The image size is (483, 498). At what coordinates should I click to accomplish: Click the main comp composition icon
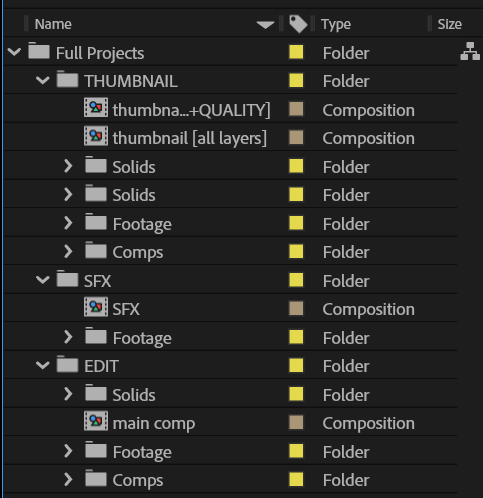click(96, 421)
